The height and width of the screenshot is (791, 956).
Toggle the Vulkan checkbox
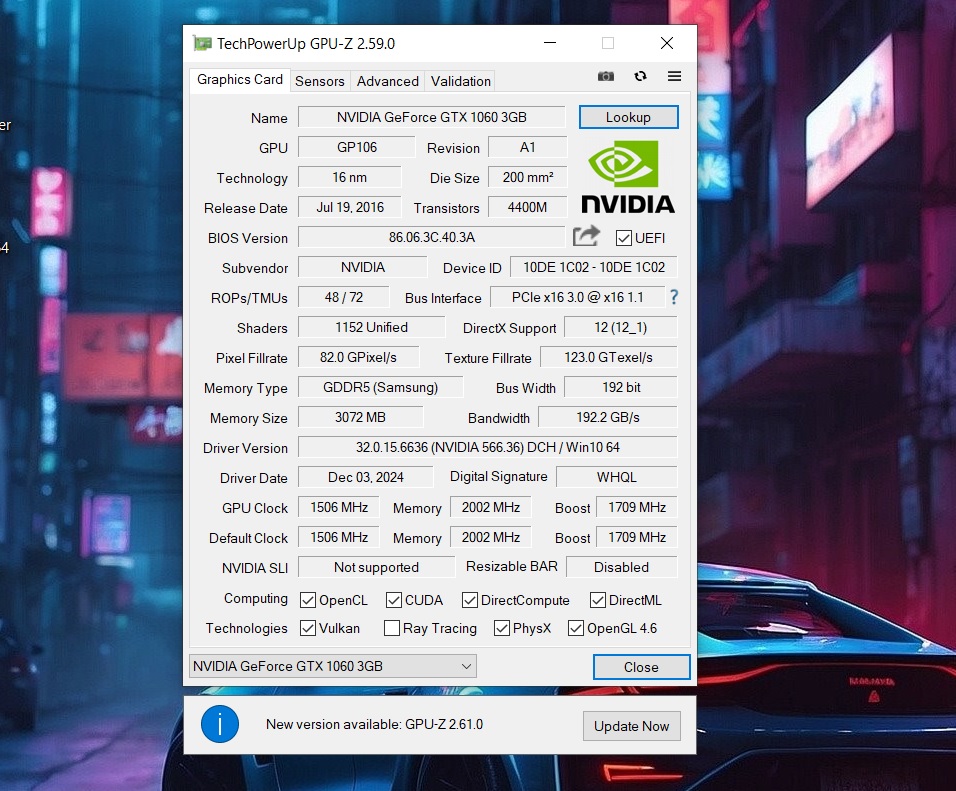click(x=308, y=628)
